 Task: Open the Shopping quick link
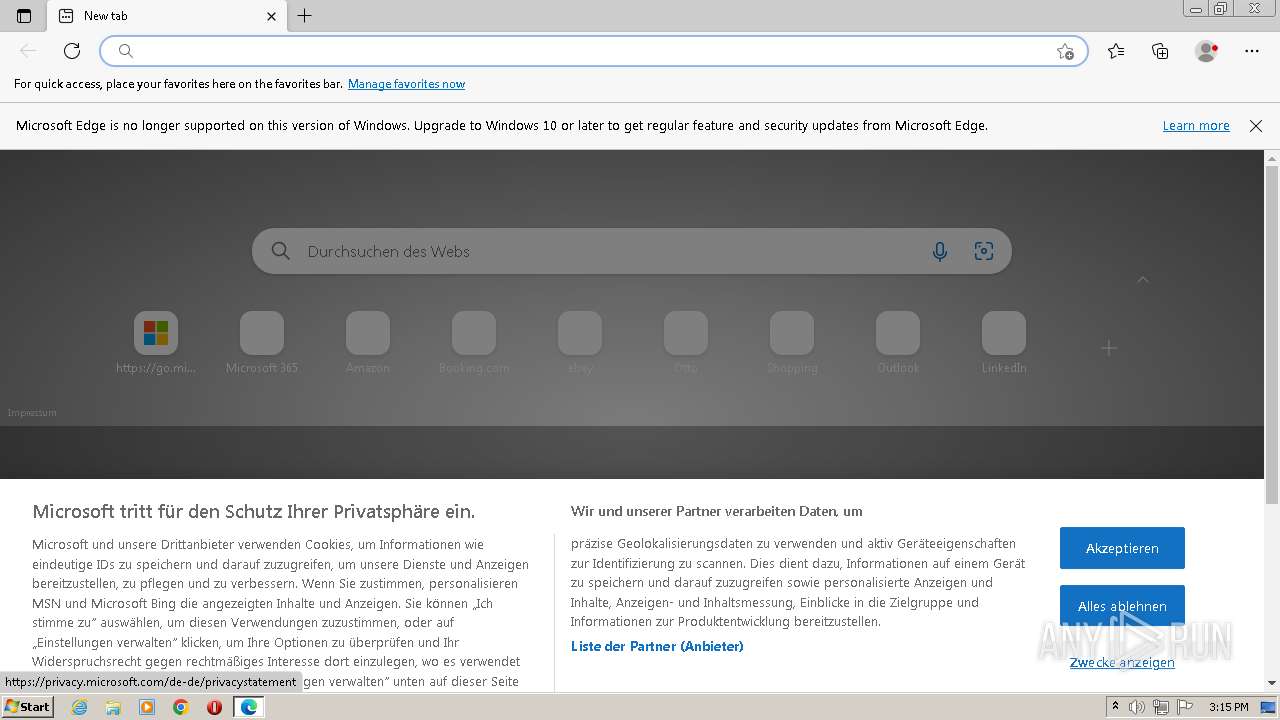point(792,343)
